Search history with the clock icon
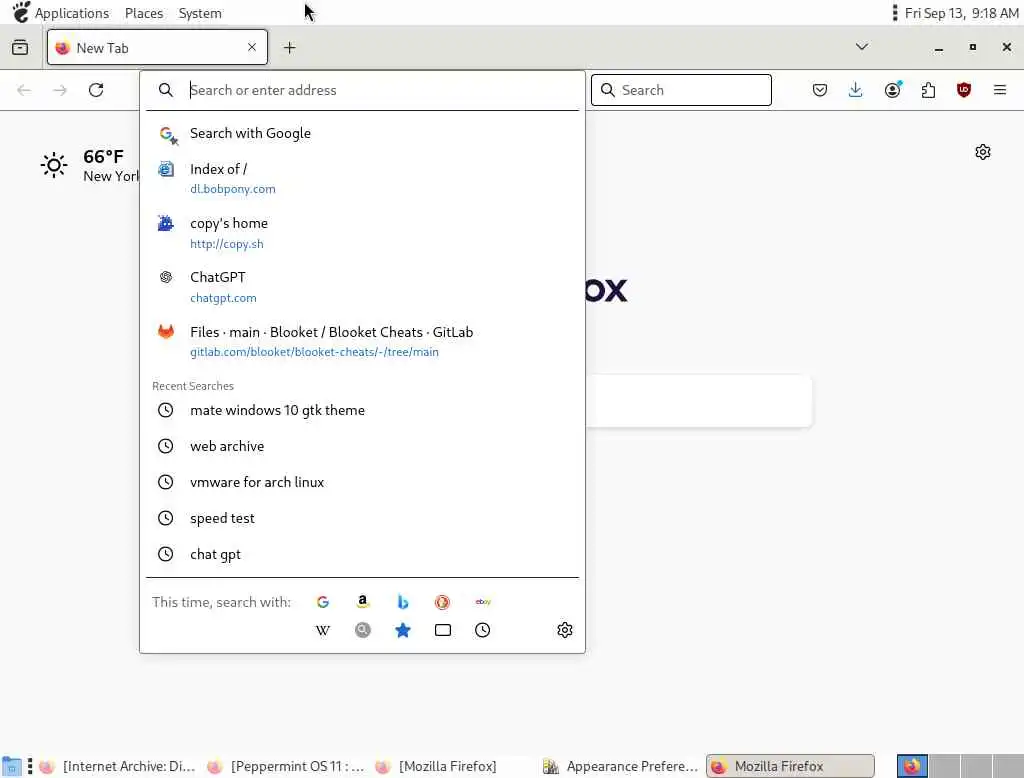The image size is (1024, 778). [483, 630]
